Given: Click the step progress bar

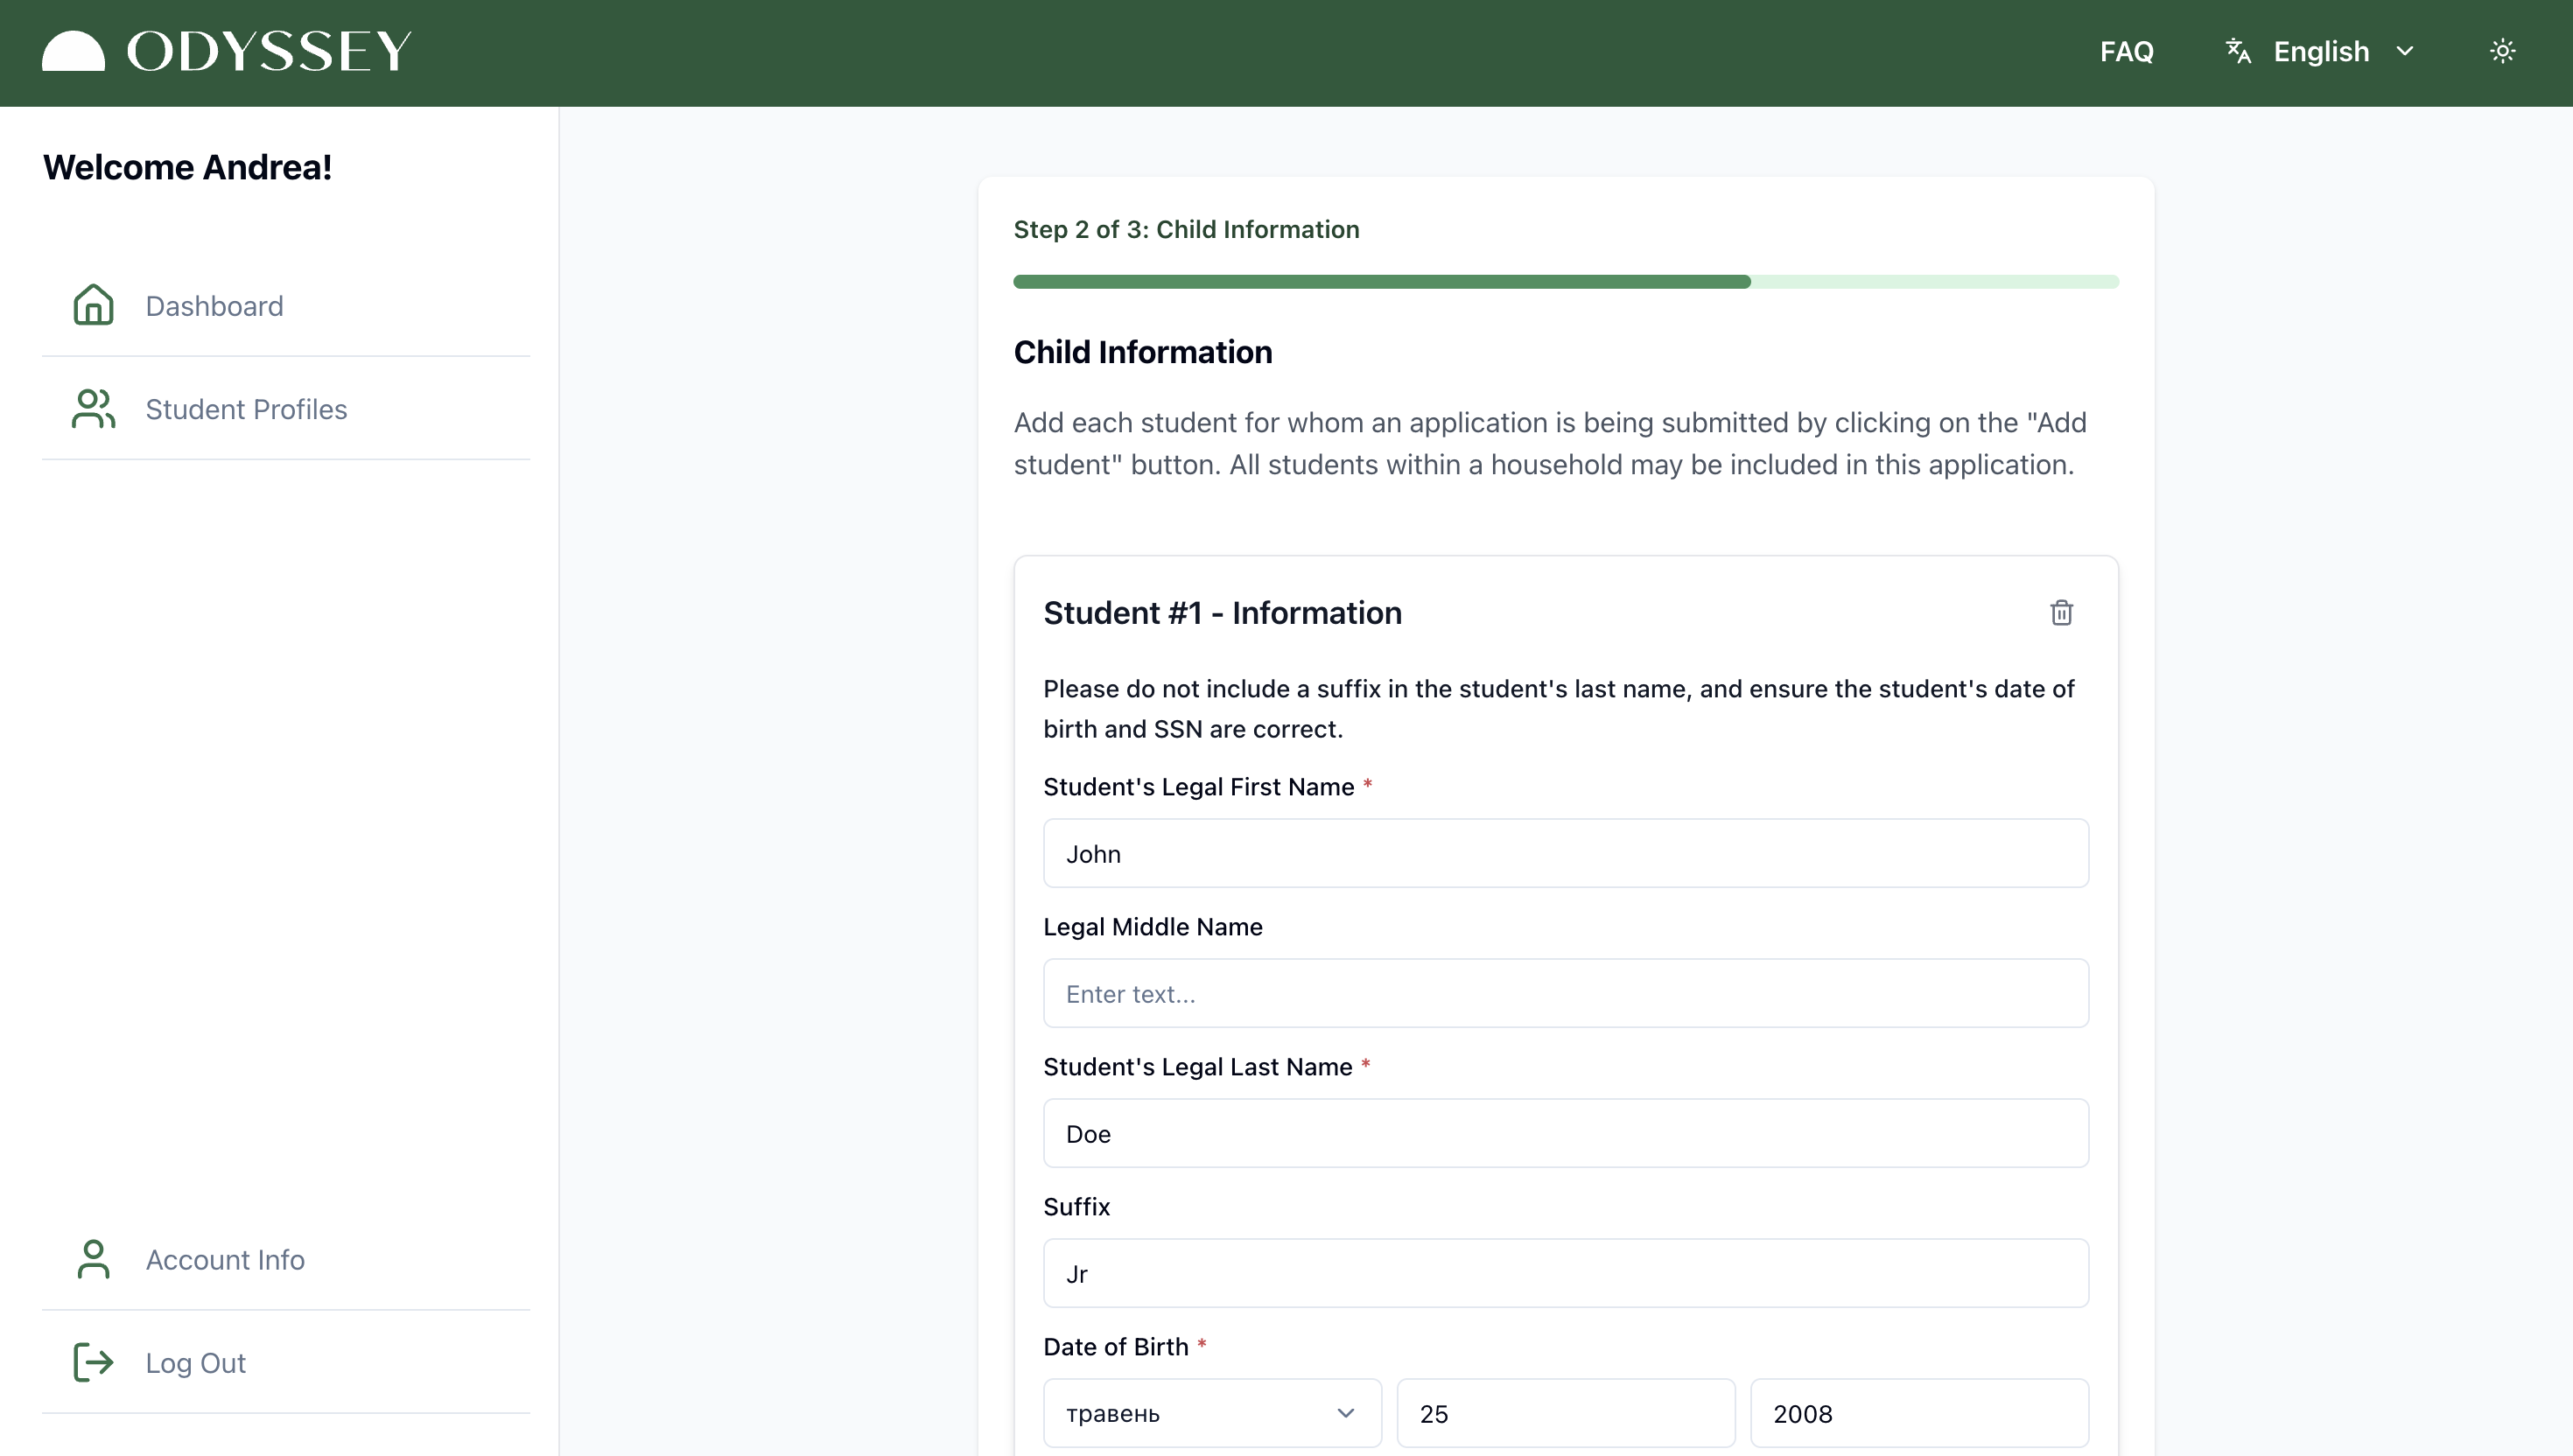Looking at the screenshot, I should [x=1566, y=282].
